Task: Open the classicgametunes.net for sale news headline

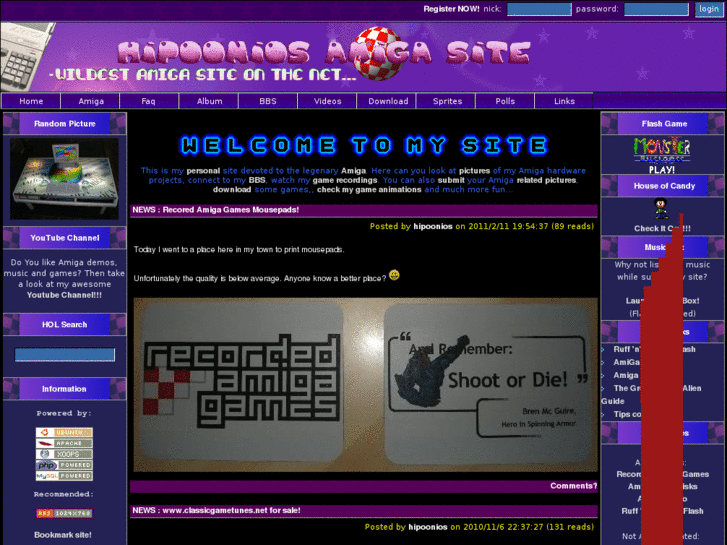Action: point(216,510)
